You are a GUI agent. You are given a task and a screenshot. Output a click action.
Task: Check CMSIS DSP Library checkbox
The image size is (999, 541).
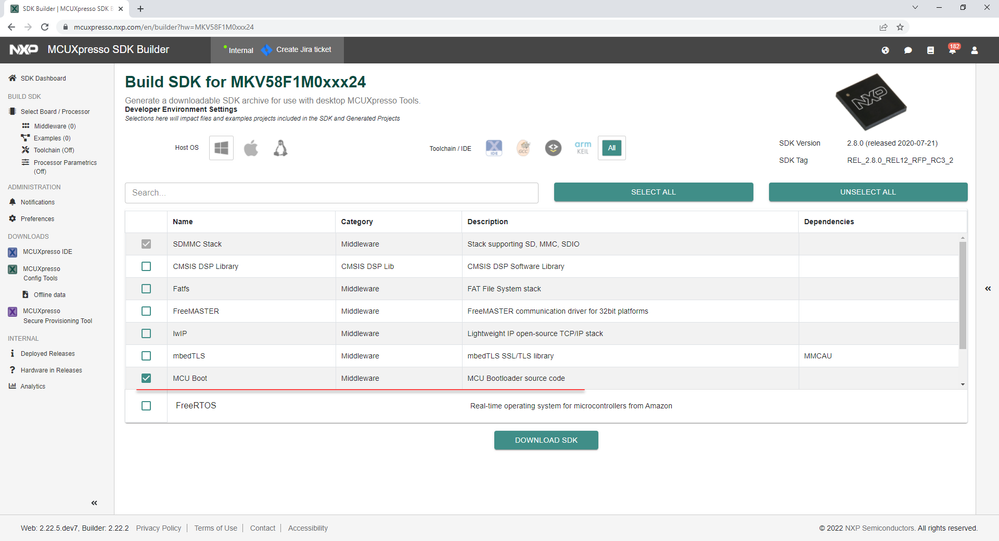pyautogui.click(x=146, y=266)
